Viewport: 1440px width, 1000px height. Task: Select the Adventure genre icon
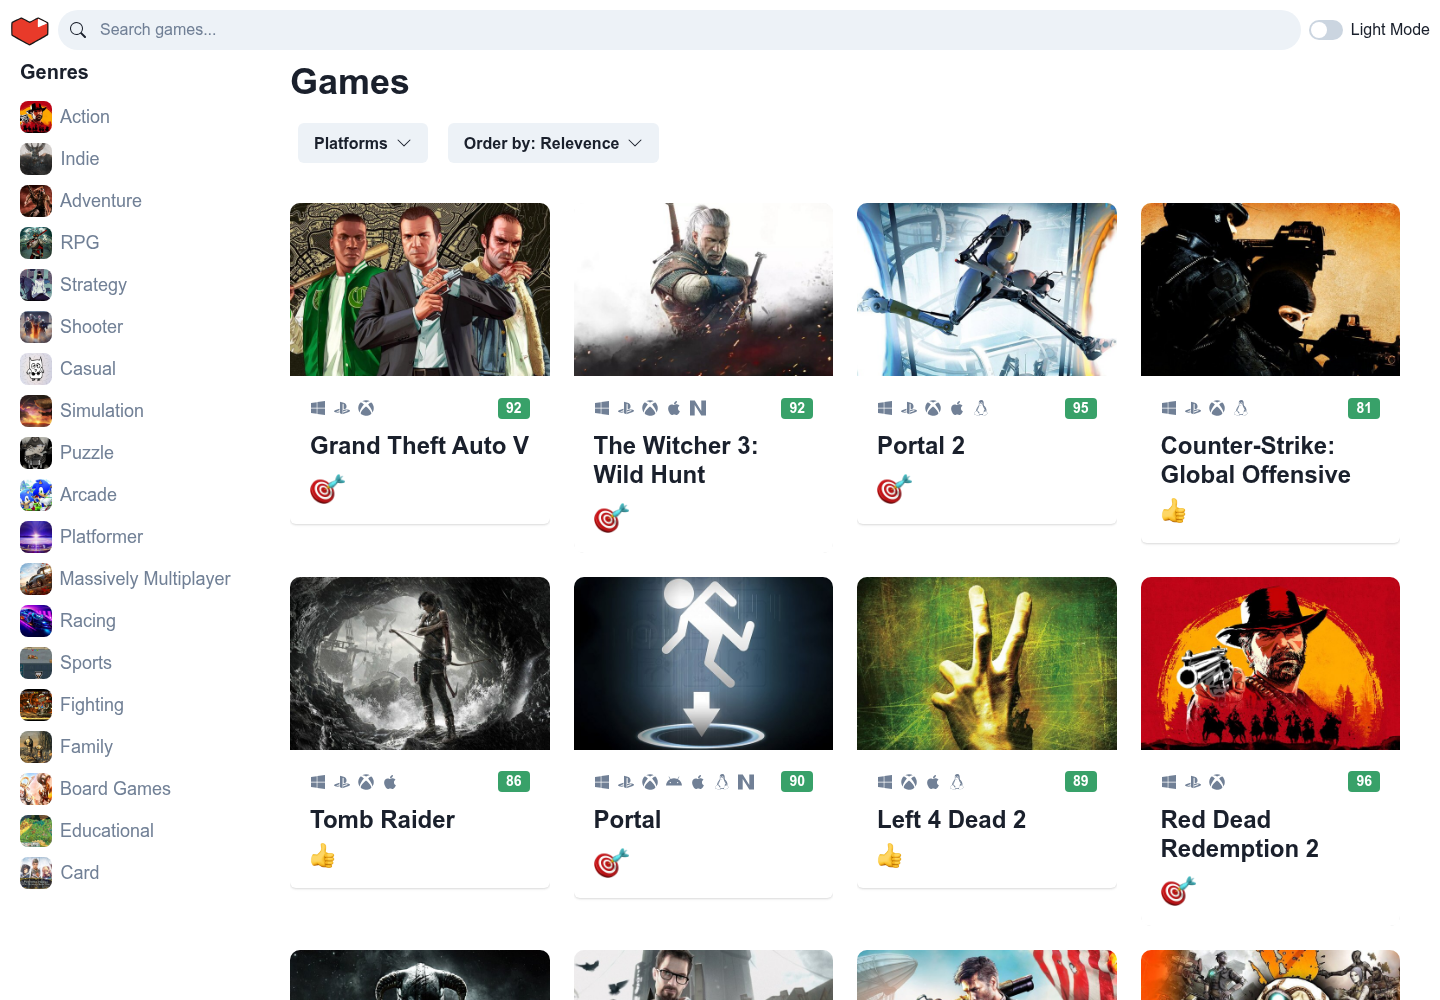[x=36, y=201]
